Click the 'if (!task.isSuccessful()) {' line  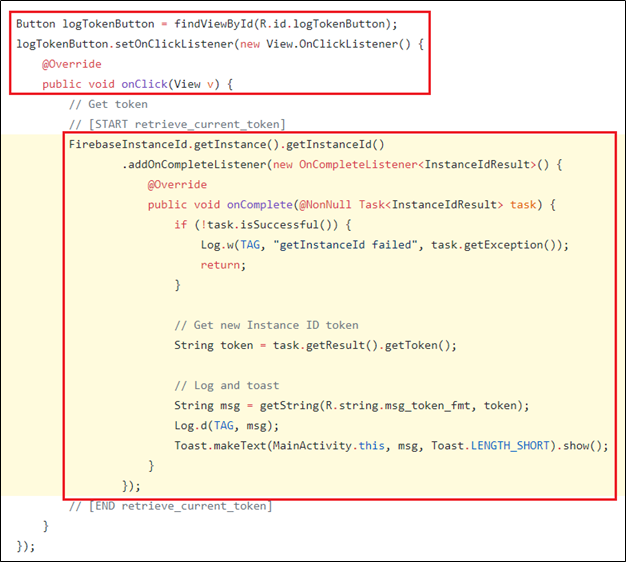[263, 225]
